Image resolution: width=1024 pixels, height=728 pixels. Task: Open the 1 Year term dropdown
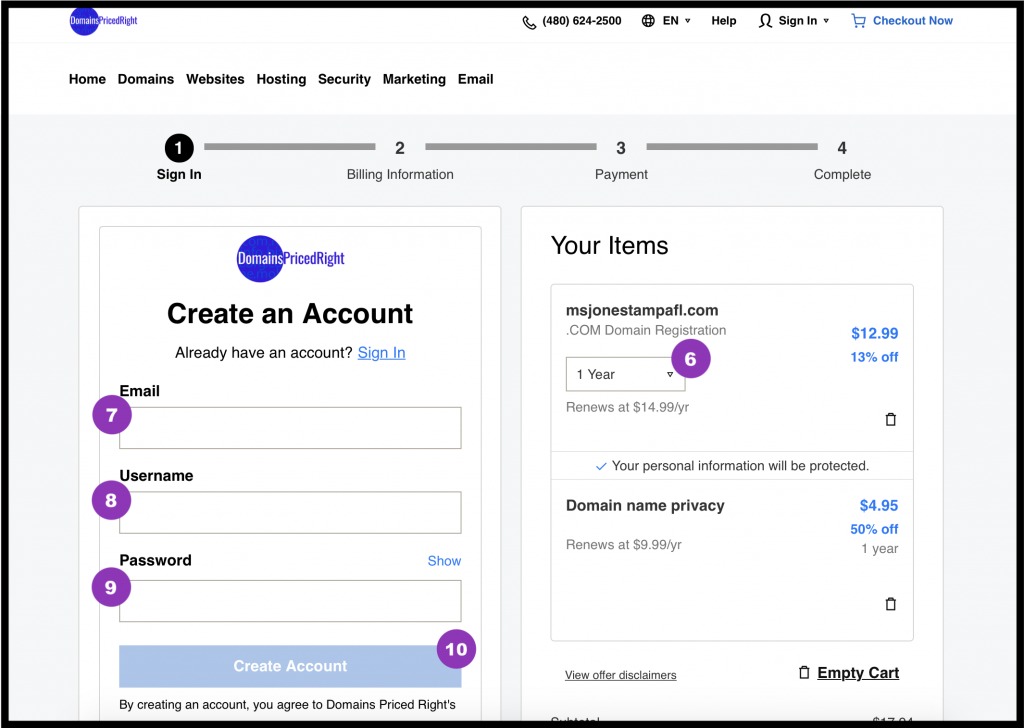pos(624,374)
